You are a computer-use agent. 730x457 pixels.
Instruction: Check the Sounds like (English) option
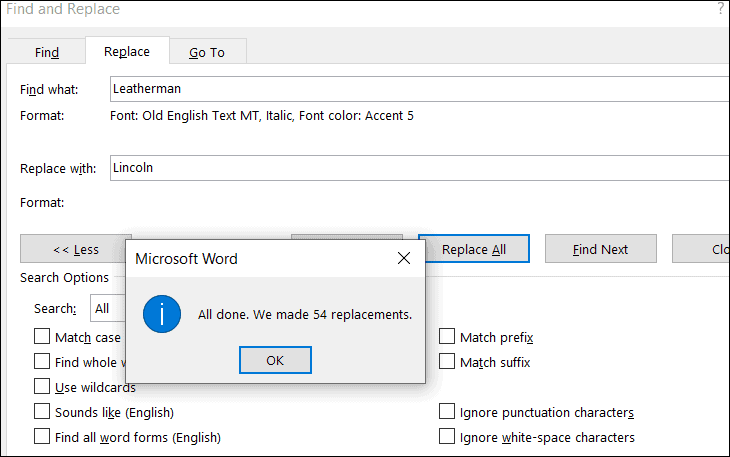pyautogui.click(x=42, y=412)
